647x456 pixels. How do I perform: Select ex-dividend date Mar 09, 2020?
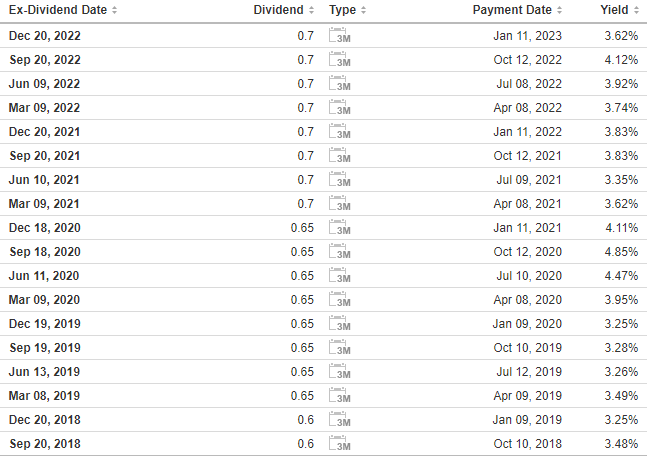pos(44,300)
